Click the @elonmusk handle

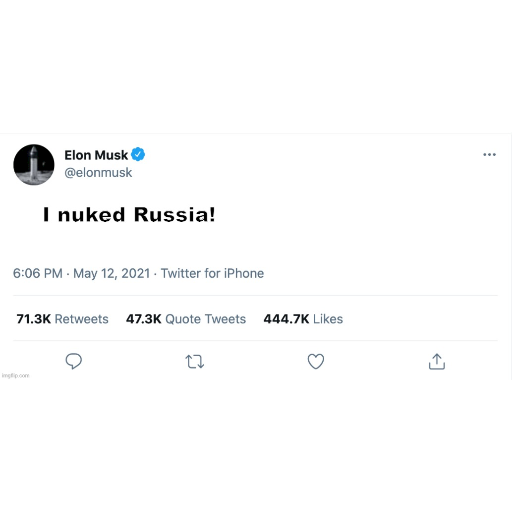pos(98,173)
